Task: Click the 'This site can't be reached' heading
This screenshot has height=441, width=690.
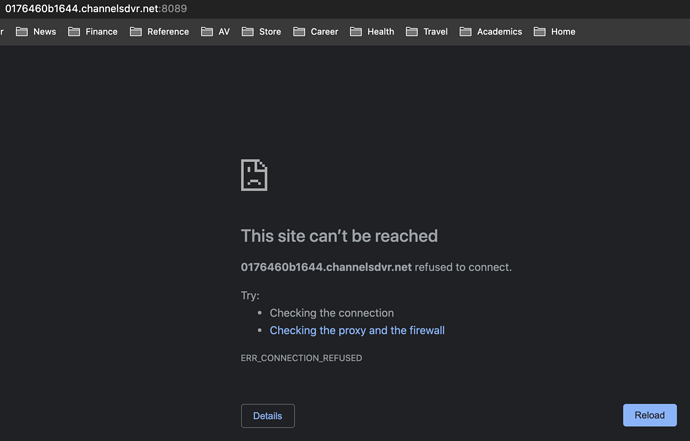Action: tap(339, 236)
